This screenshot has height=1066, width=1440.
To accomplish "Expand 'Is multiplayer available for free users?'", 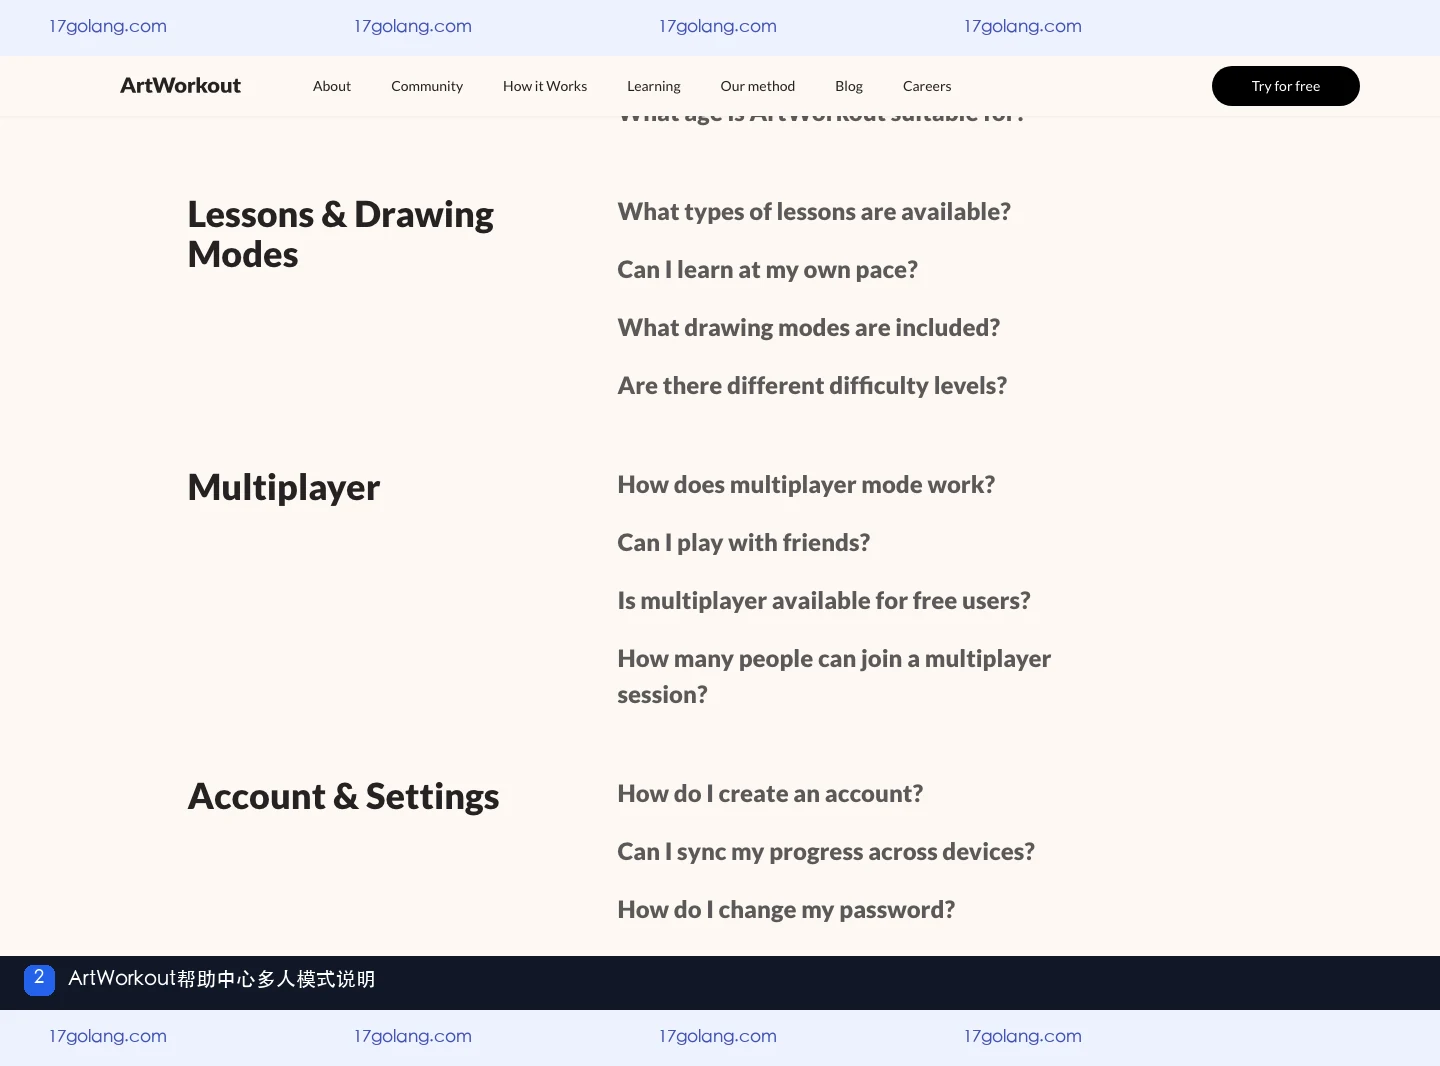I will coord(823,601).
